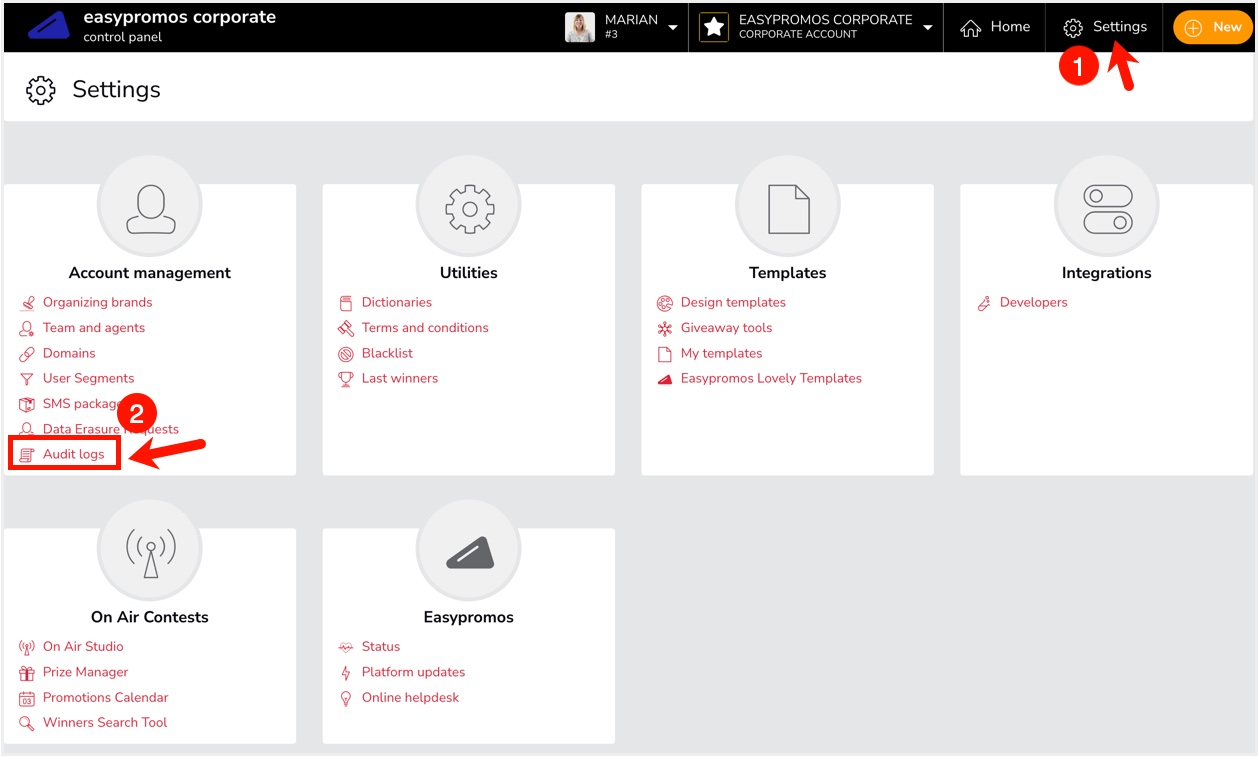Expand the EASYPROMOS CORPORATE account dropdown arrow

(928, 27)
